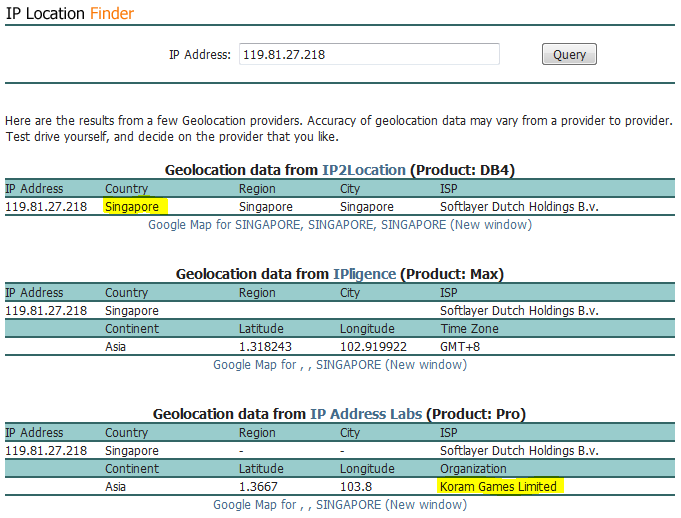This screenshot has width=681, height=518.
Task: Open the IP2Location provider link
Action: (364, 170)
